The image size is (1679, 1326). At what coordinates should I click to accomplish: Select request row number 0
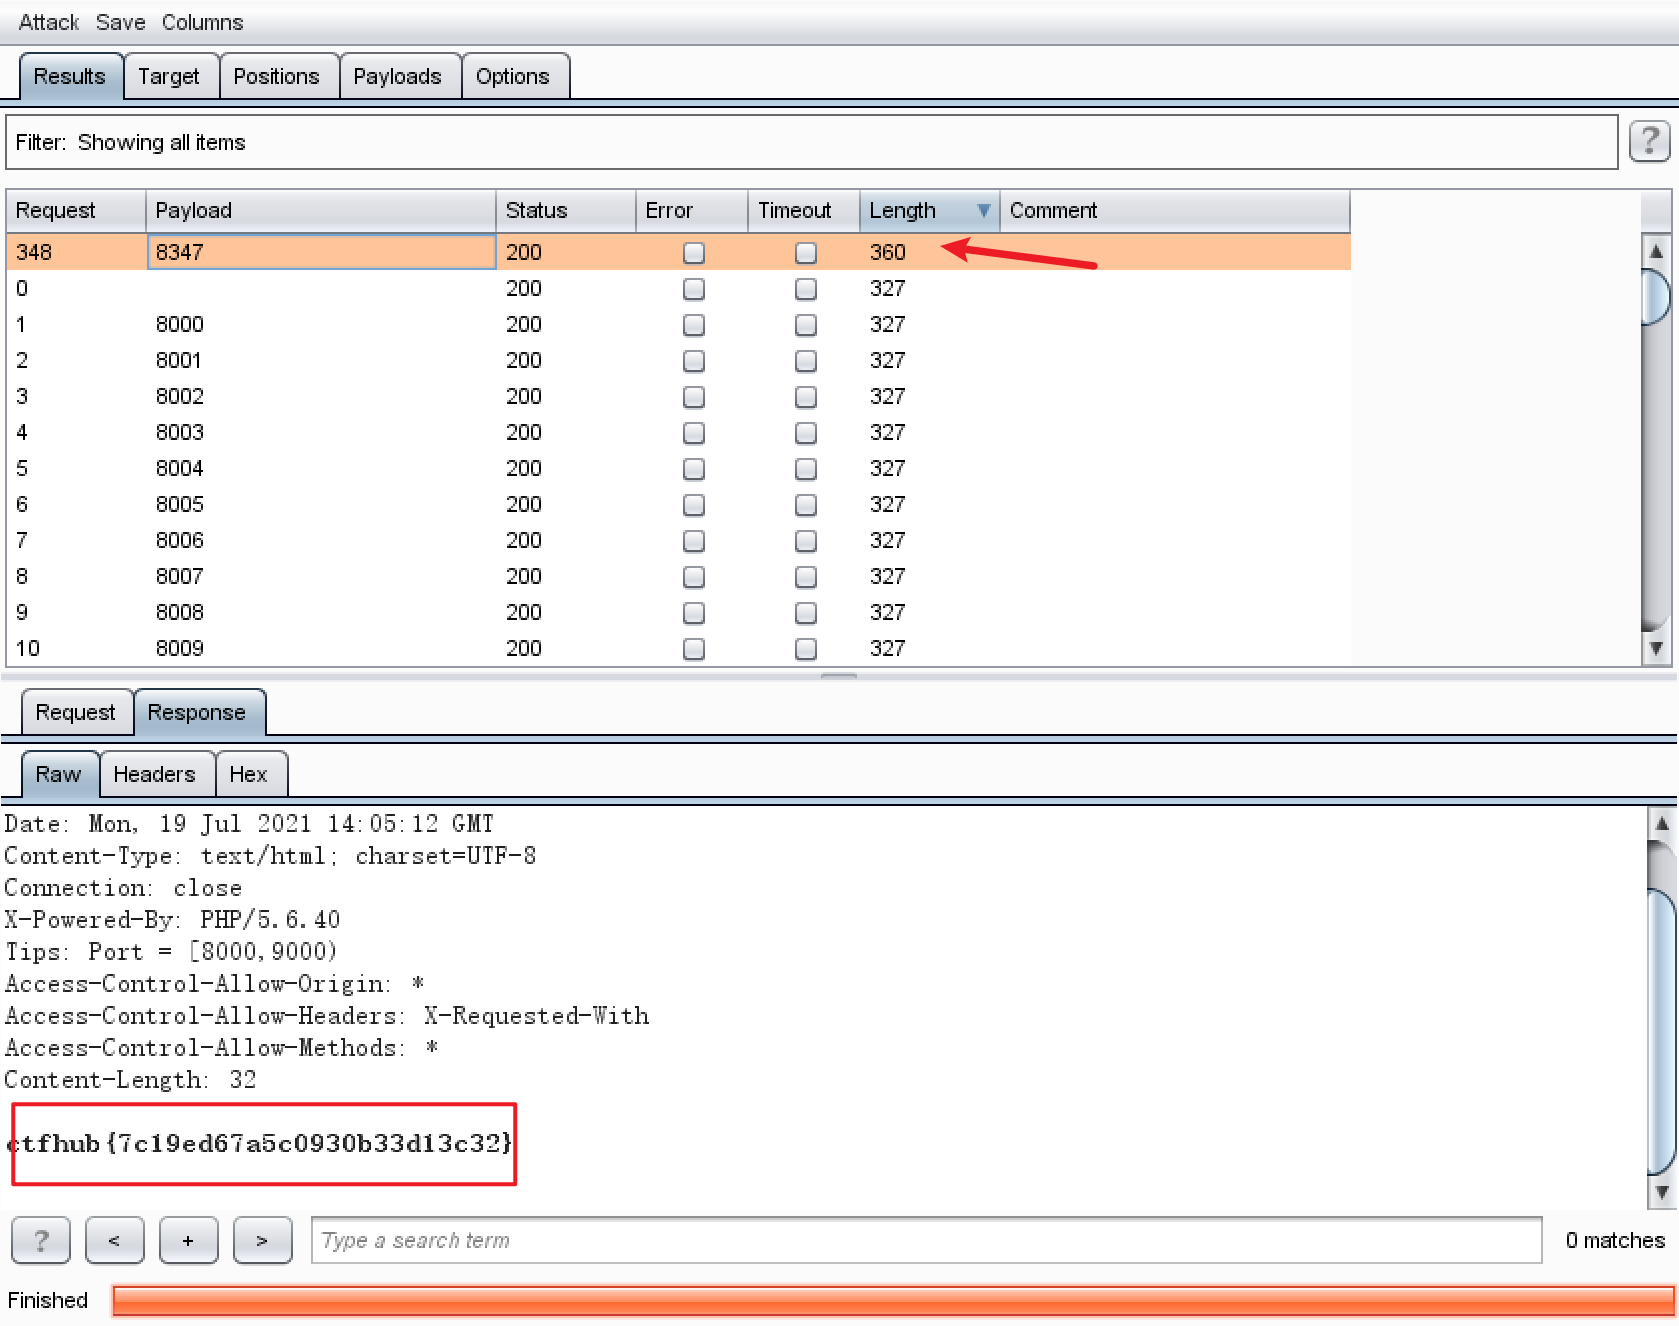click(679, 288)
